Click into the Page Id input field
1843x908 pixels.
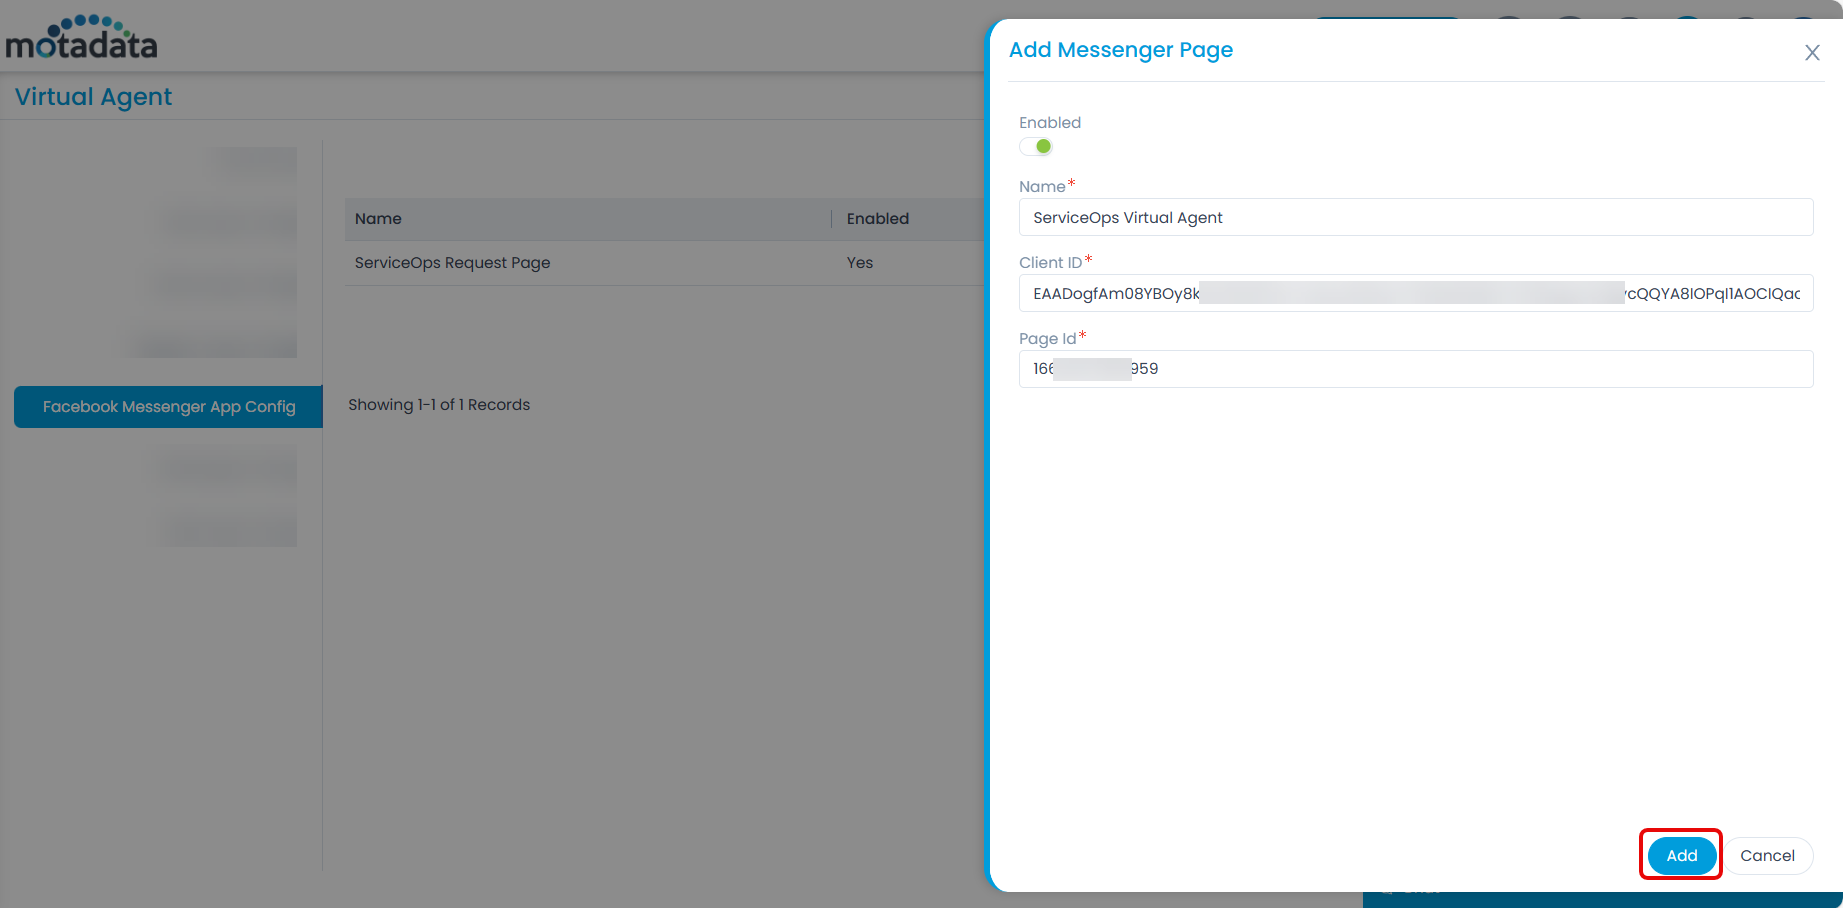pyautogui.click(x=1415, y=369)
